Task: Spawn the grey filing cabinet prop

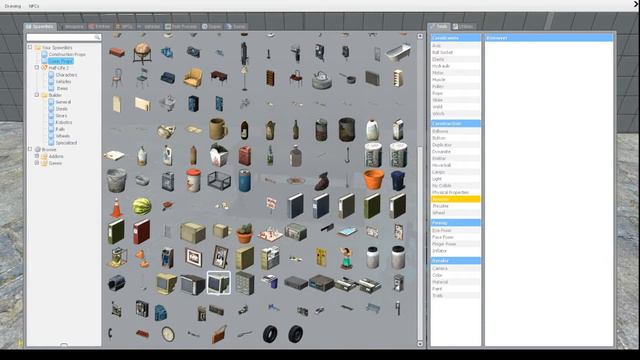Action: pos(244,283)
